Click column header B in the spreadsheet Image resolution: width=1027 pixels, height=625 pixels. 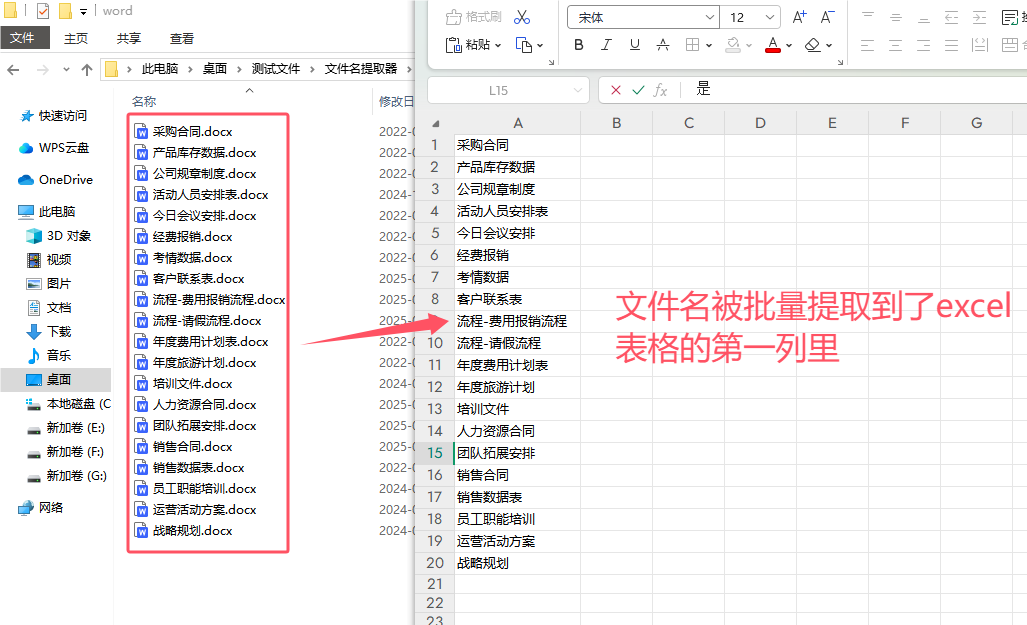click(x=616, y=123)
